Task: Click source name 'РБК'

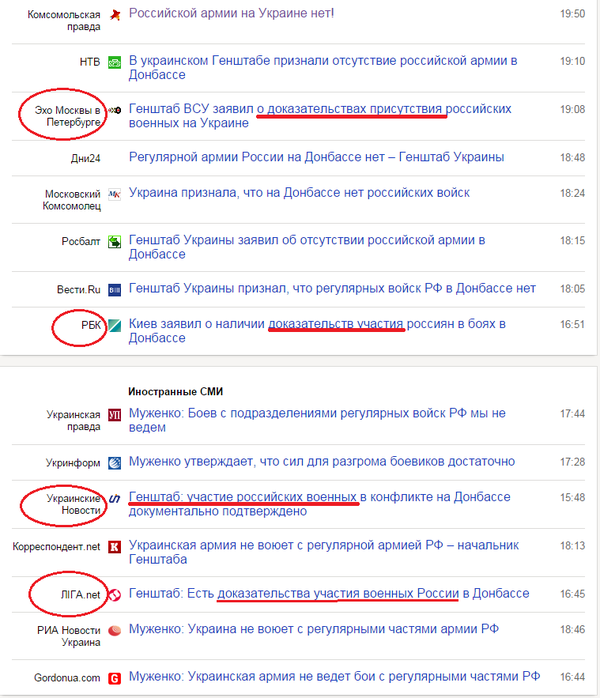Action: click(x=91, y=325)
